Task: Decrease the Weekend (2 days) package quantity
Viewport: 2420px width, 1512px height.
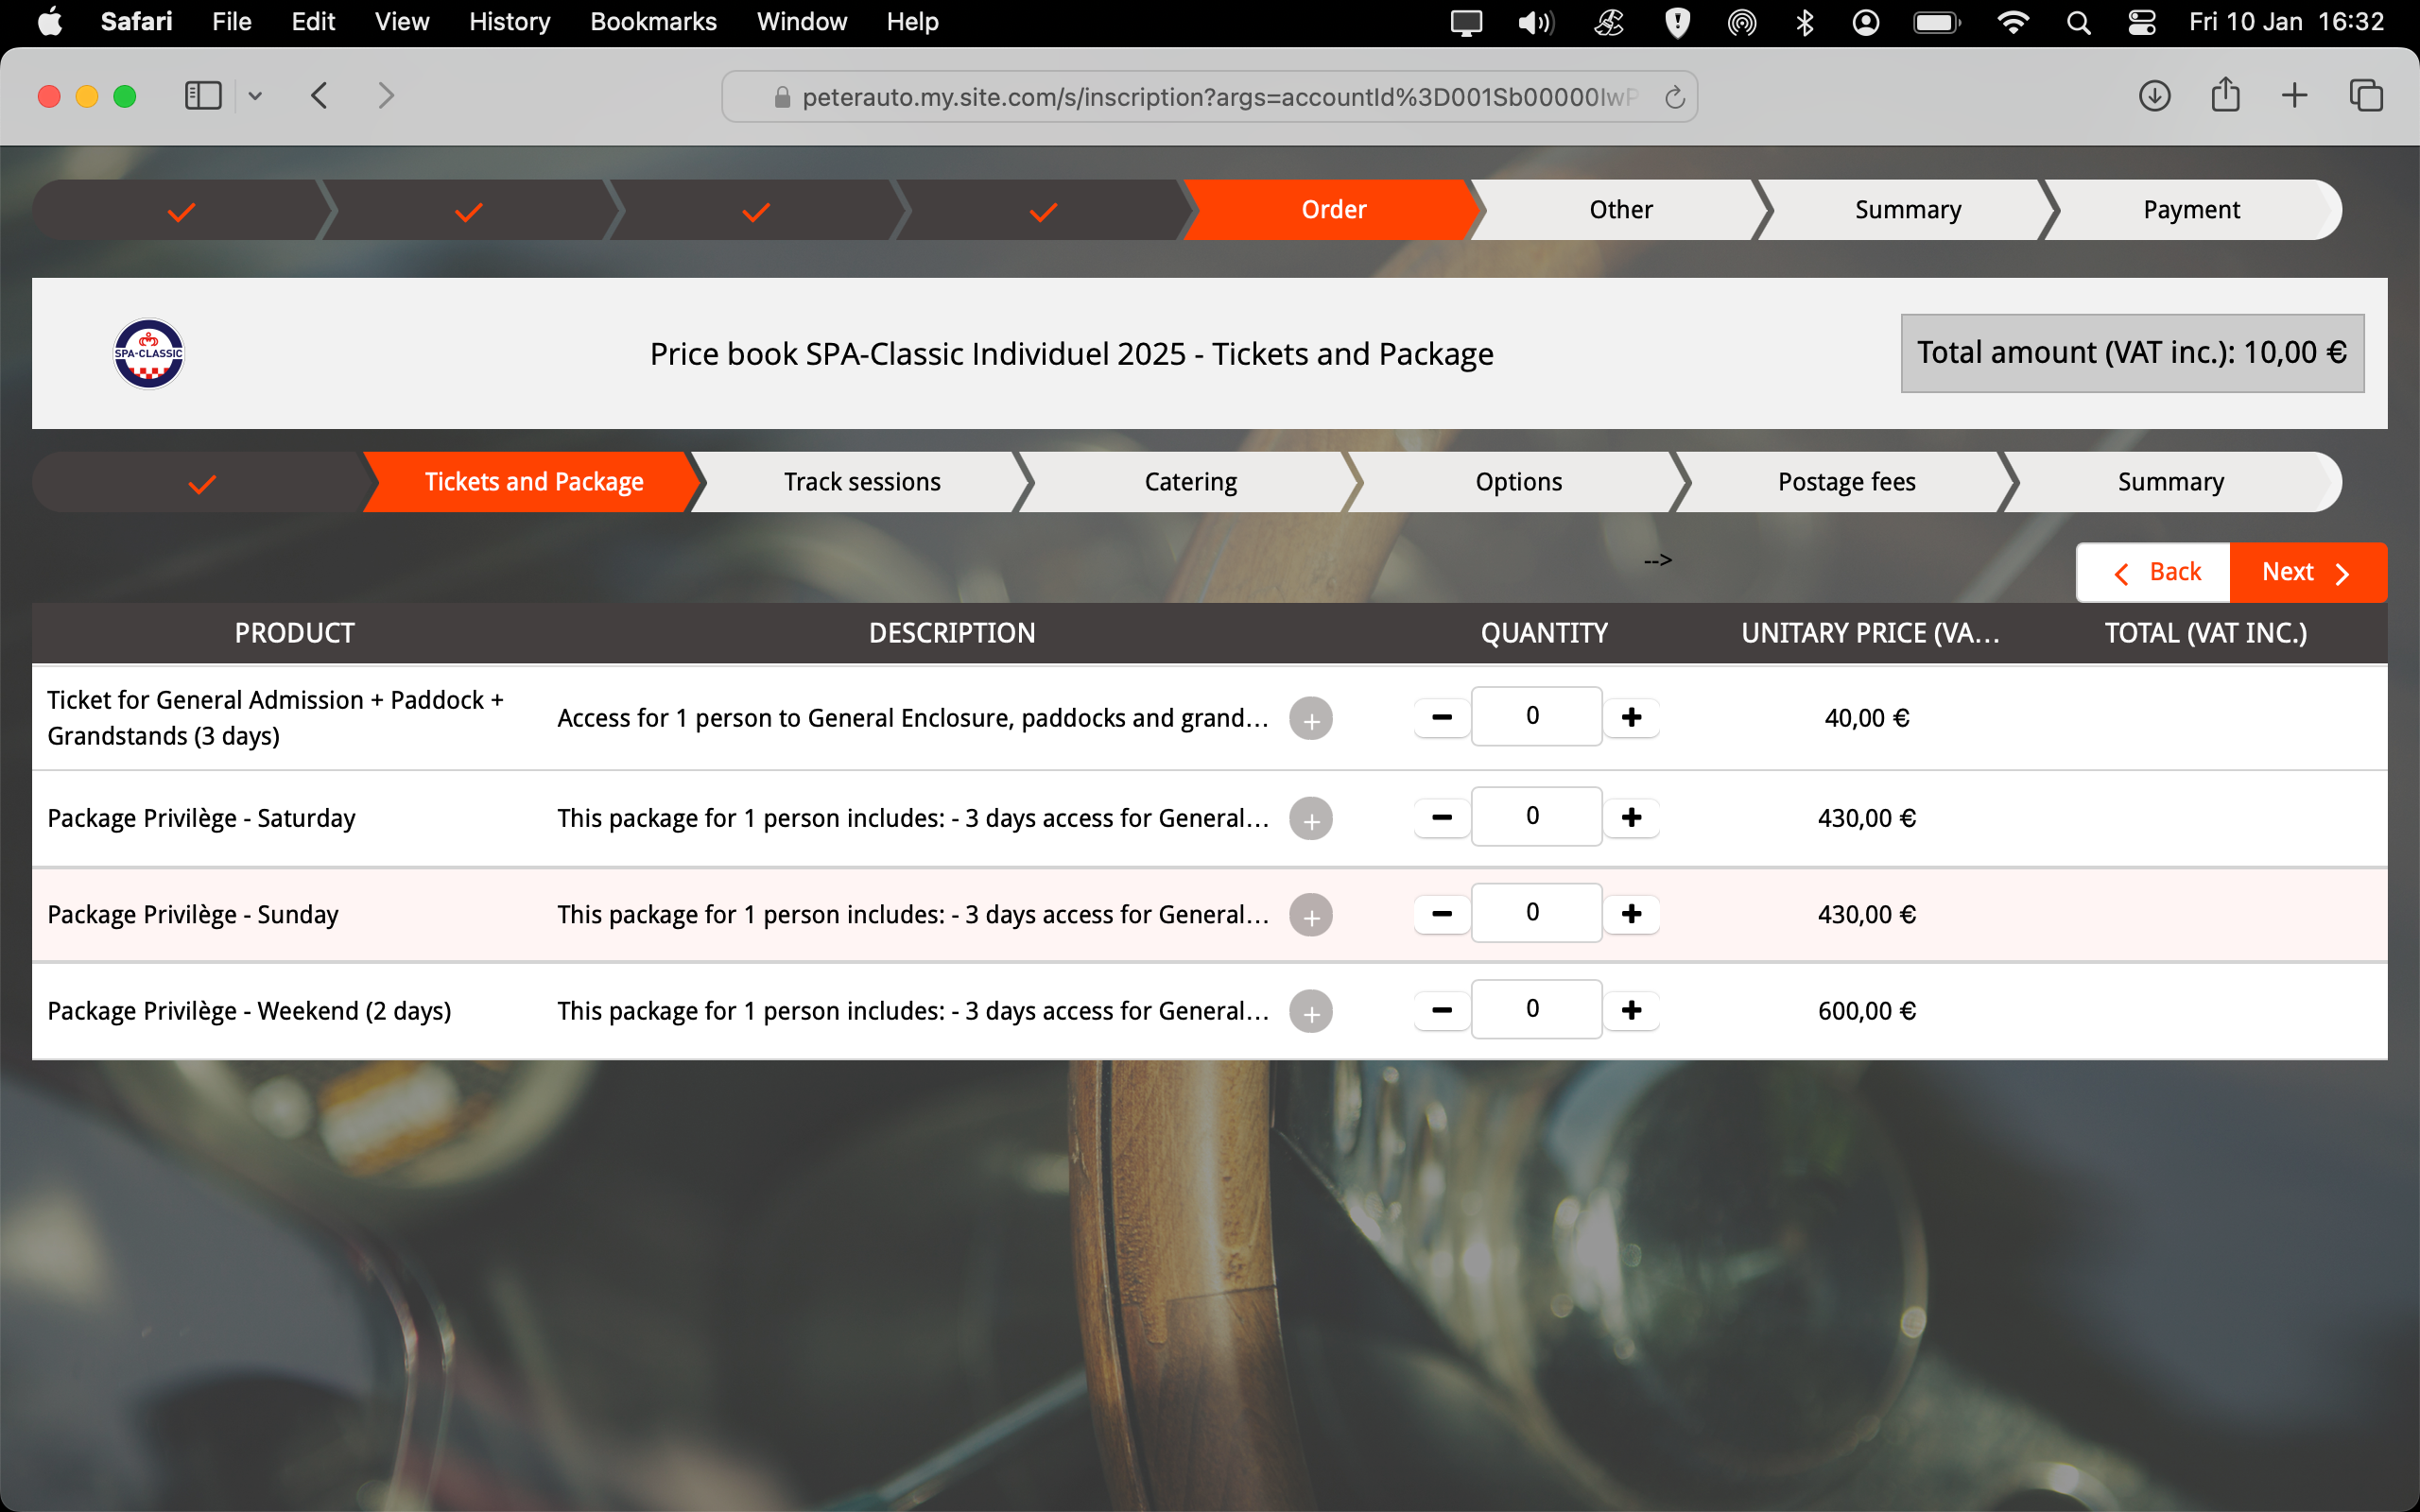Action: (x=1441, y=1010)
